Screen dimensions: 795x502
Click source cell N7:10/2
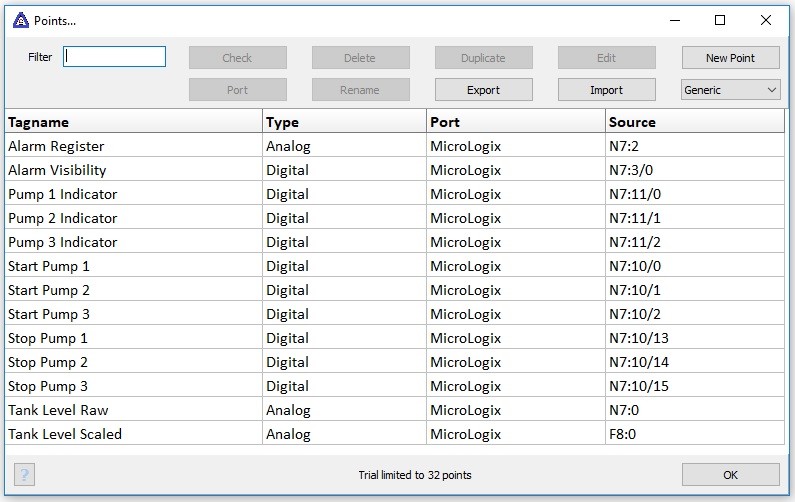pyautogui.click(x=695, y=314)
